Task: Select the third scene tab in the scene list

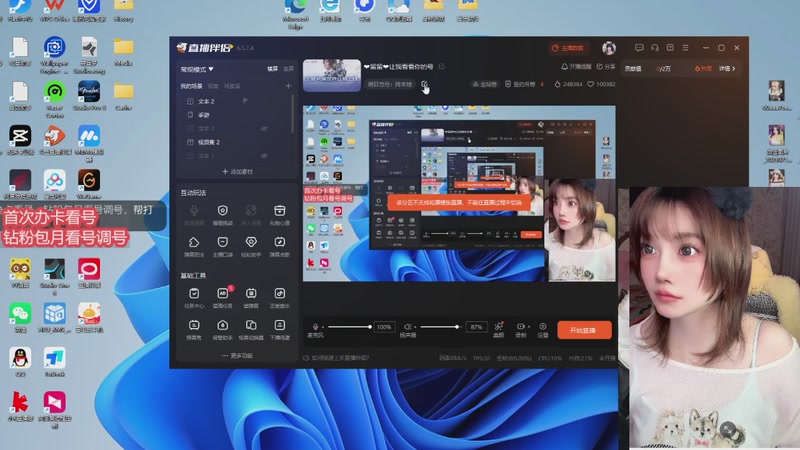Action: click(232, 86)
